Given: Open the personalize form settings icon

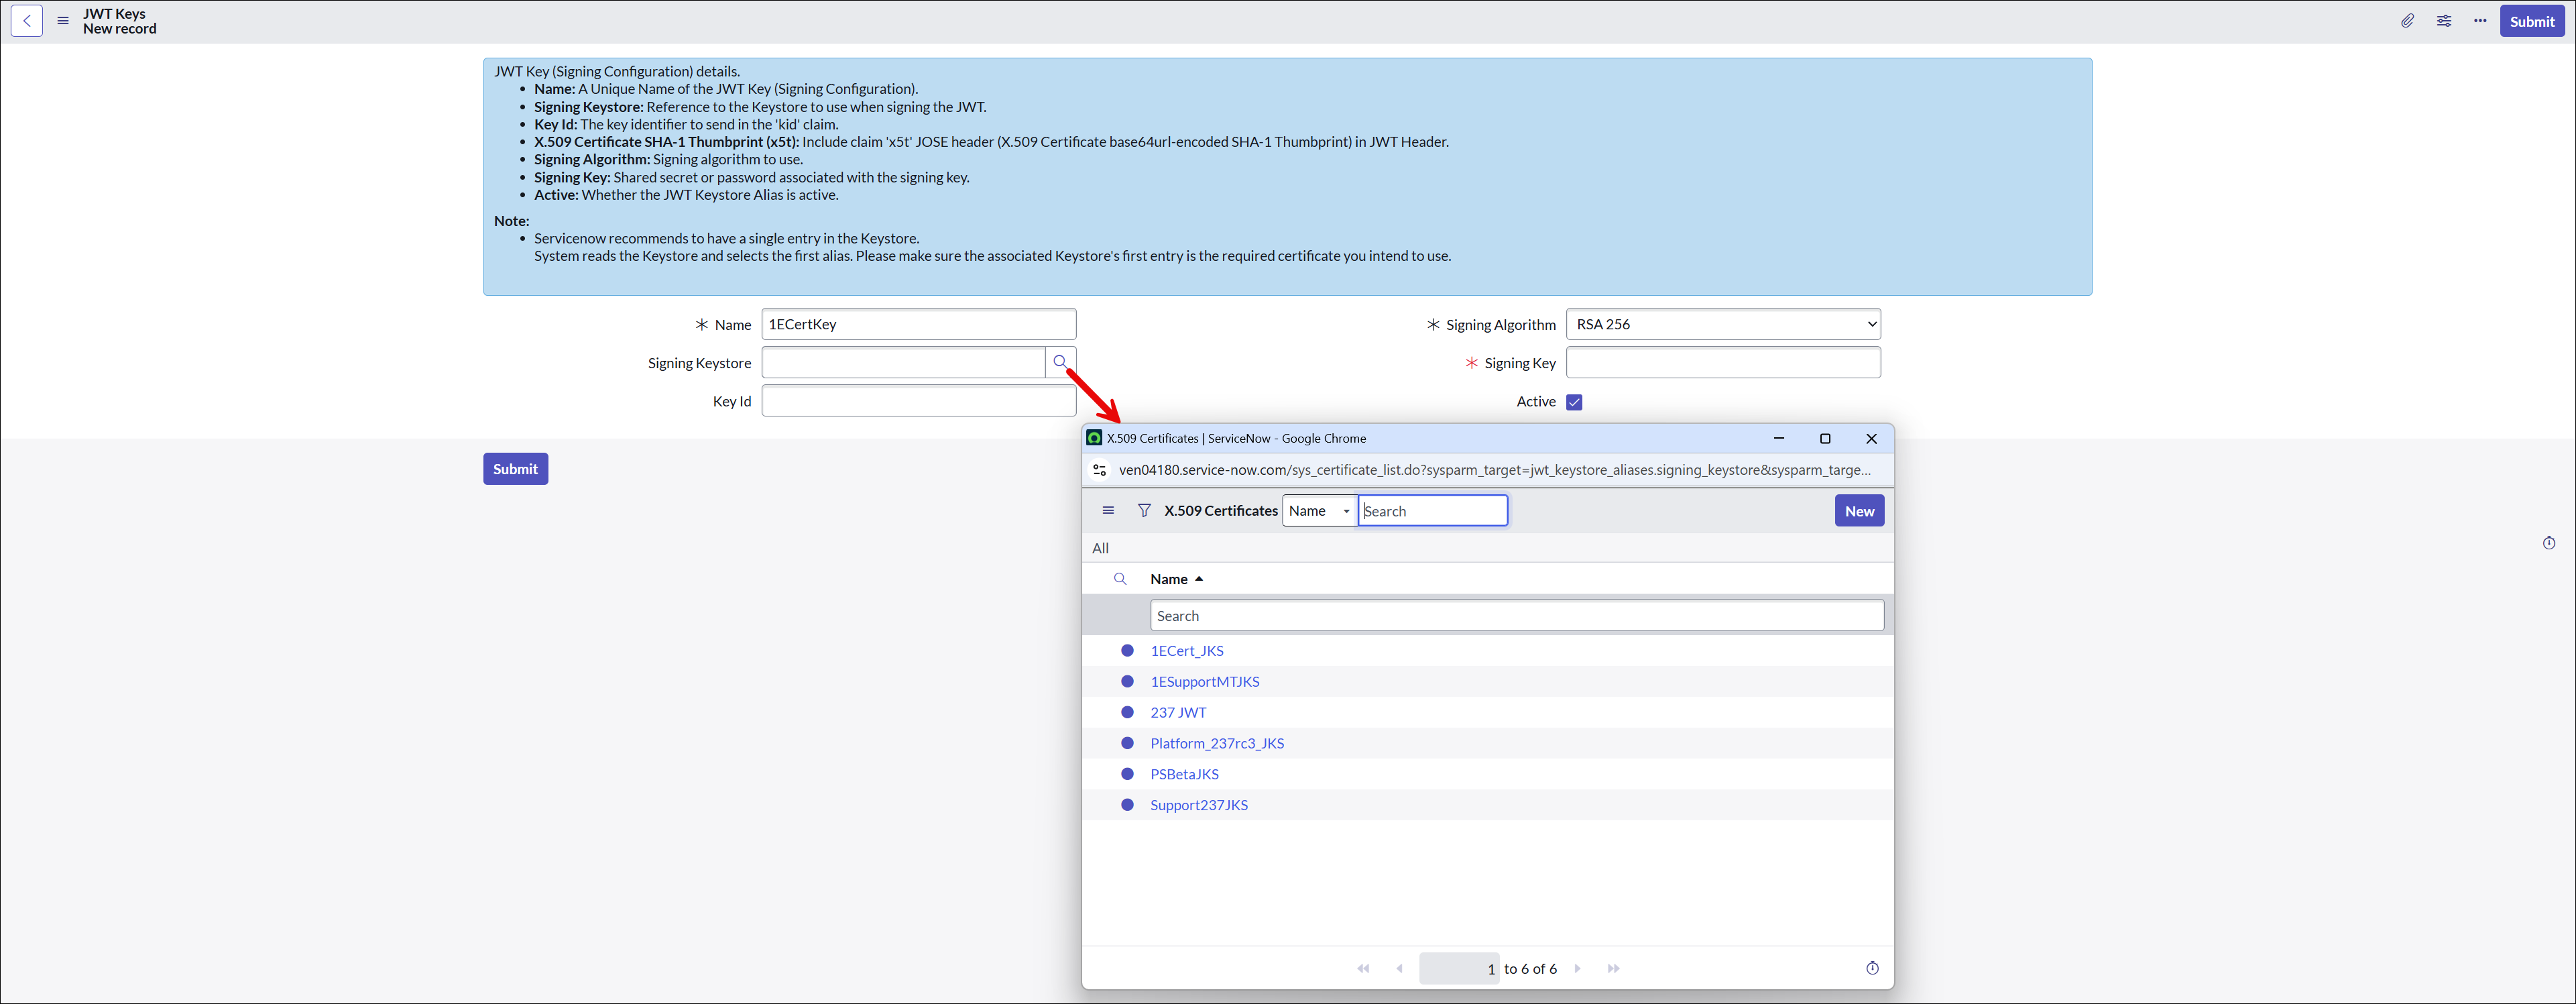Looking at the screenshot, I should click(2443, 21).
